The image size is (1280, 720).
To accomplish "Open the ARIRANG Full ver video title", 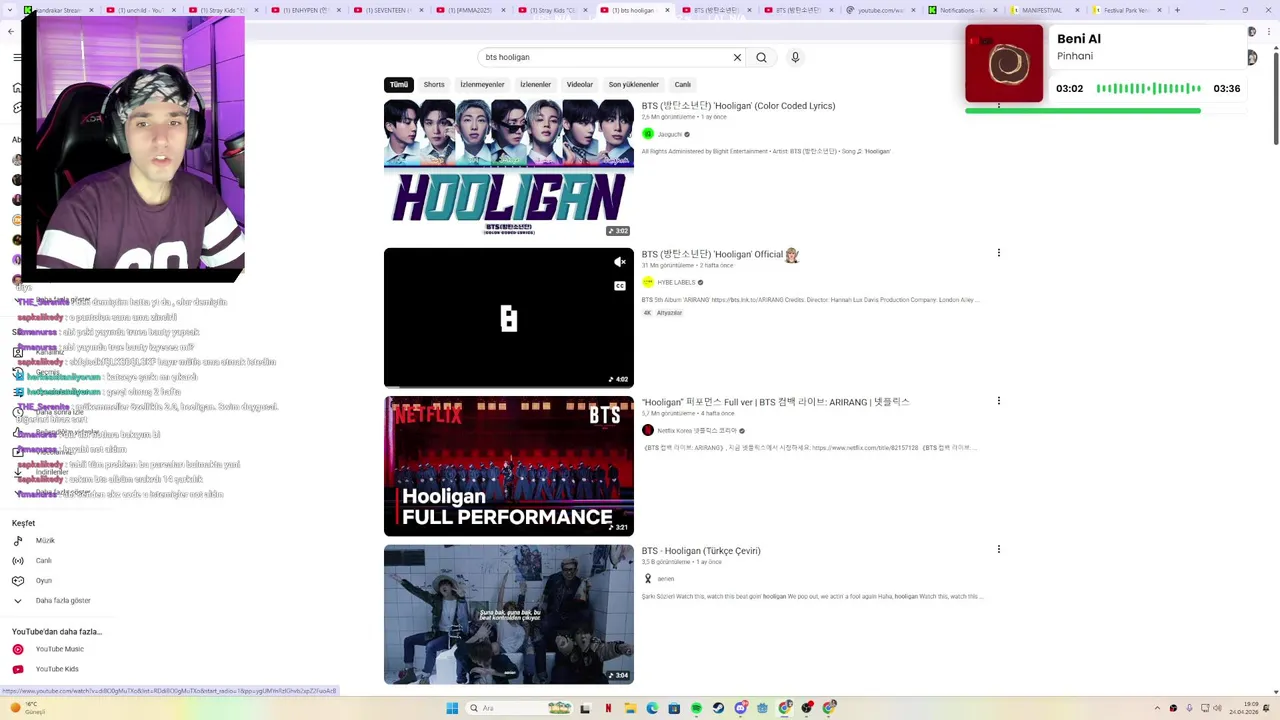I will pos(776,402).
